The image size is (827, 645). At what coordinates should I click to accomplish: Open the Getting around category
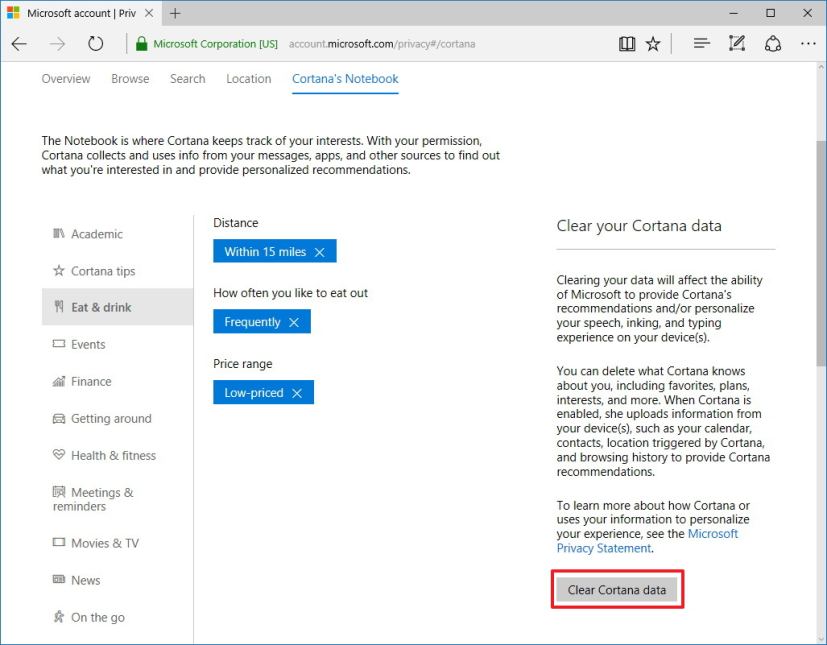tap(117, 418)
